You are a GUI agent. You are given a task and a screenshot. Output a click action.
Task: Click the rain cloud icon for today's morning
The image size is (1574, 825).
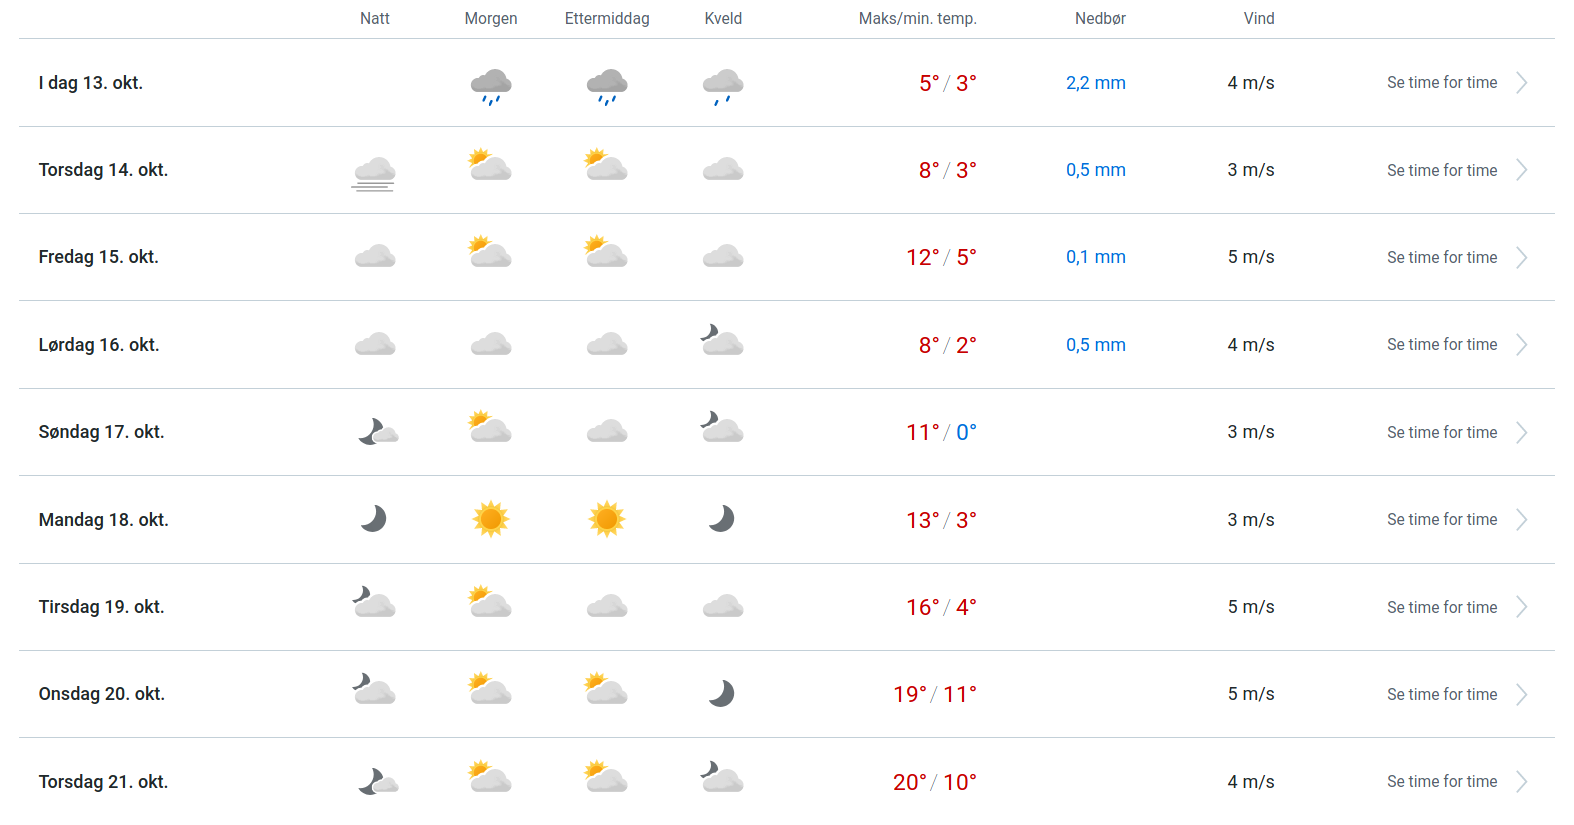490,85
